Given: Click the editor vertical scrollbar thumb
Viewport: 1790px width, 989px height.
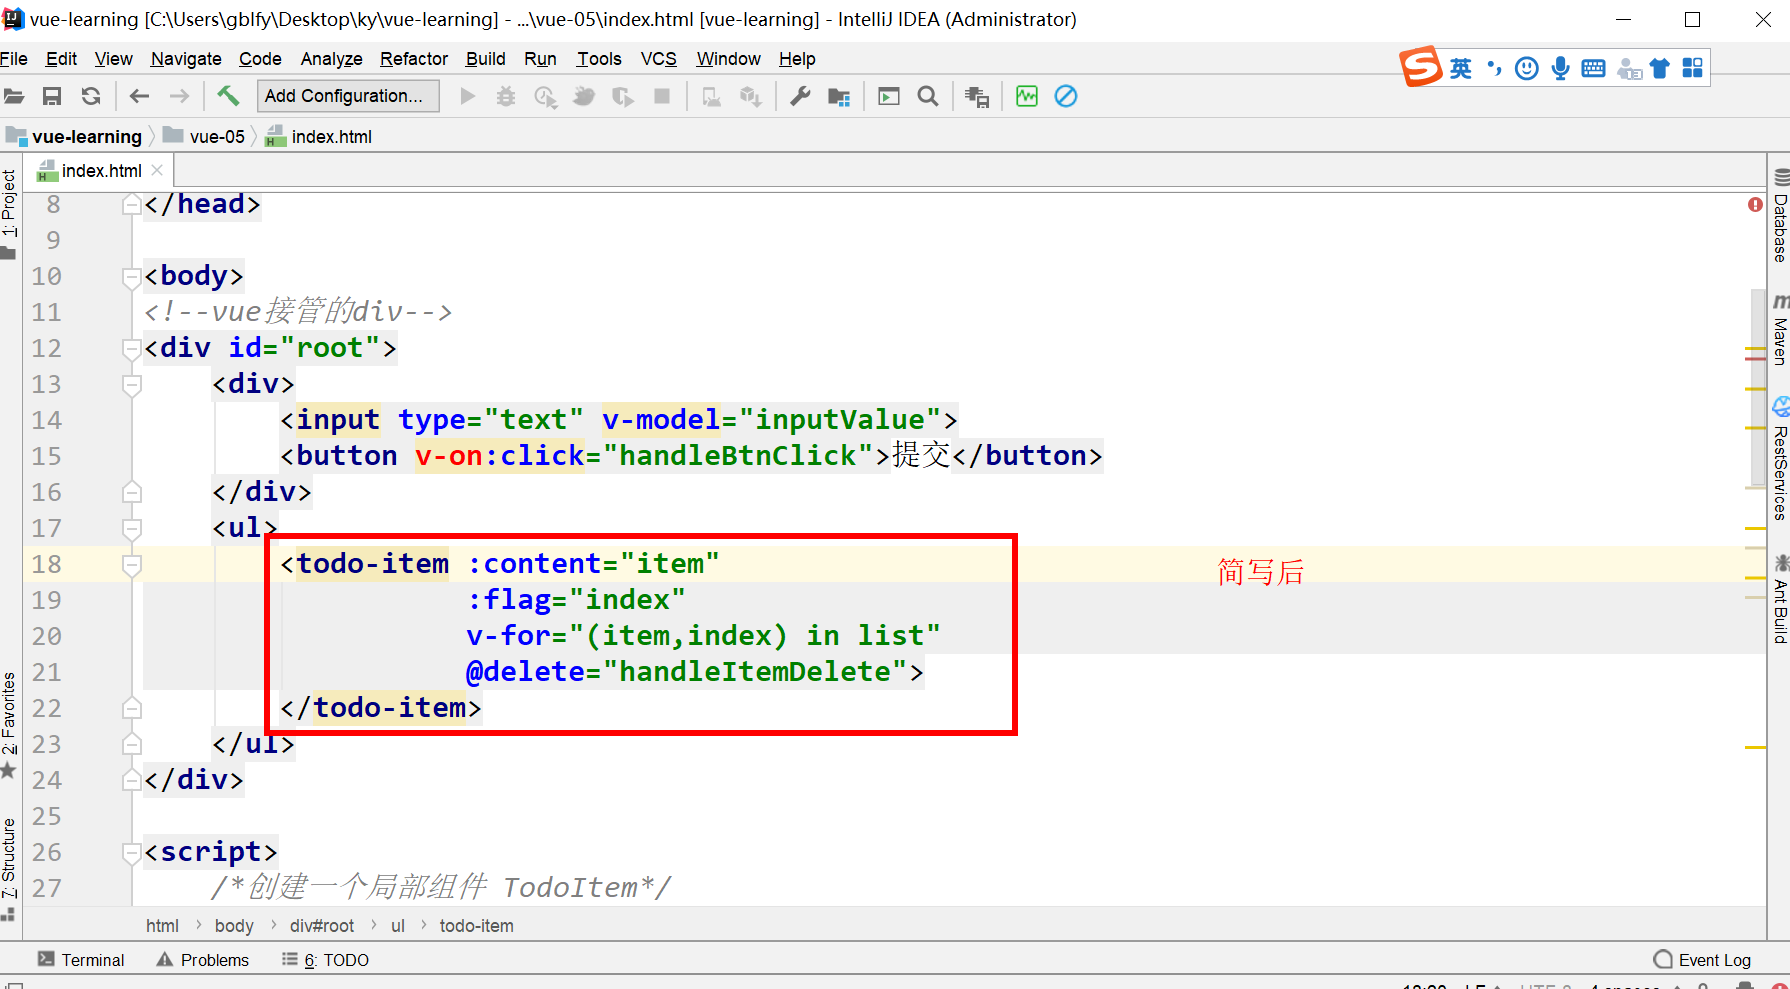Looking at the screenshot, I should click(x=1758, y=390).
